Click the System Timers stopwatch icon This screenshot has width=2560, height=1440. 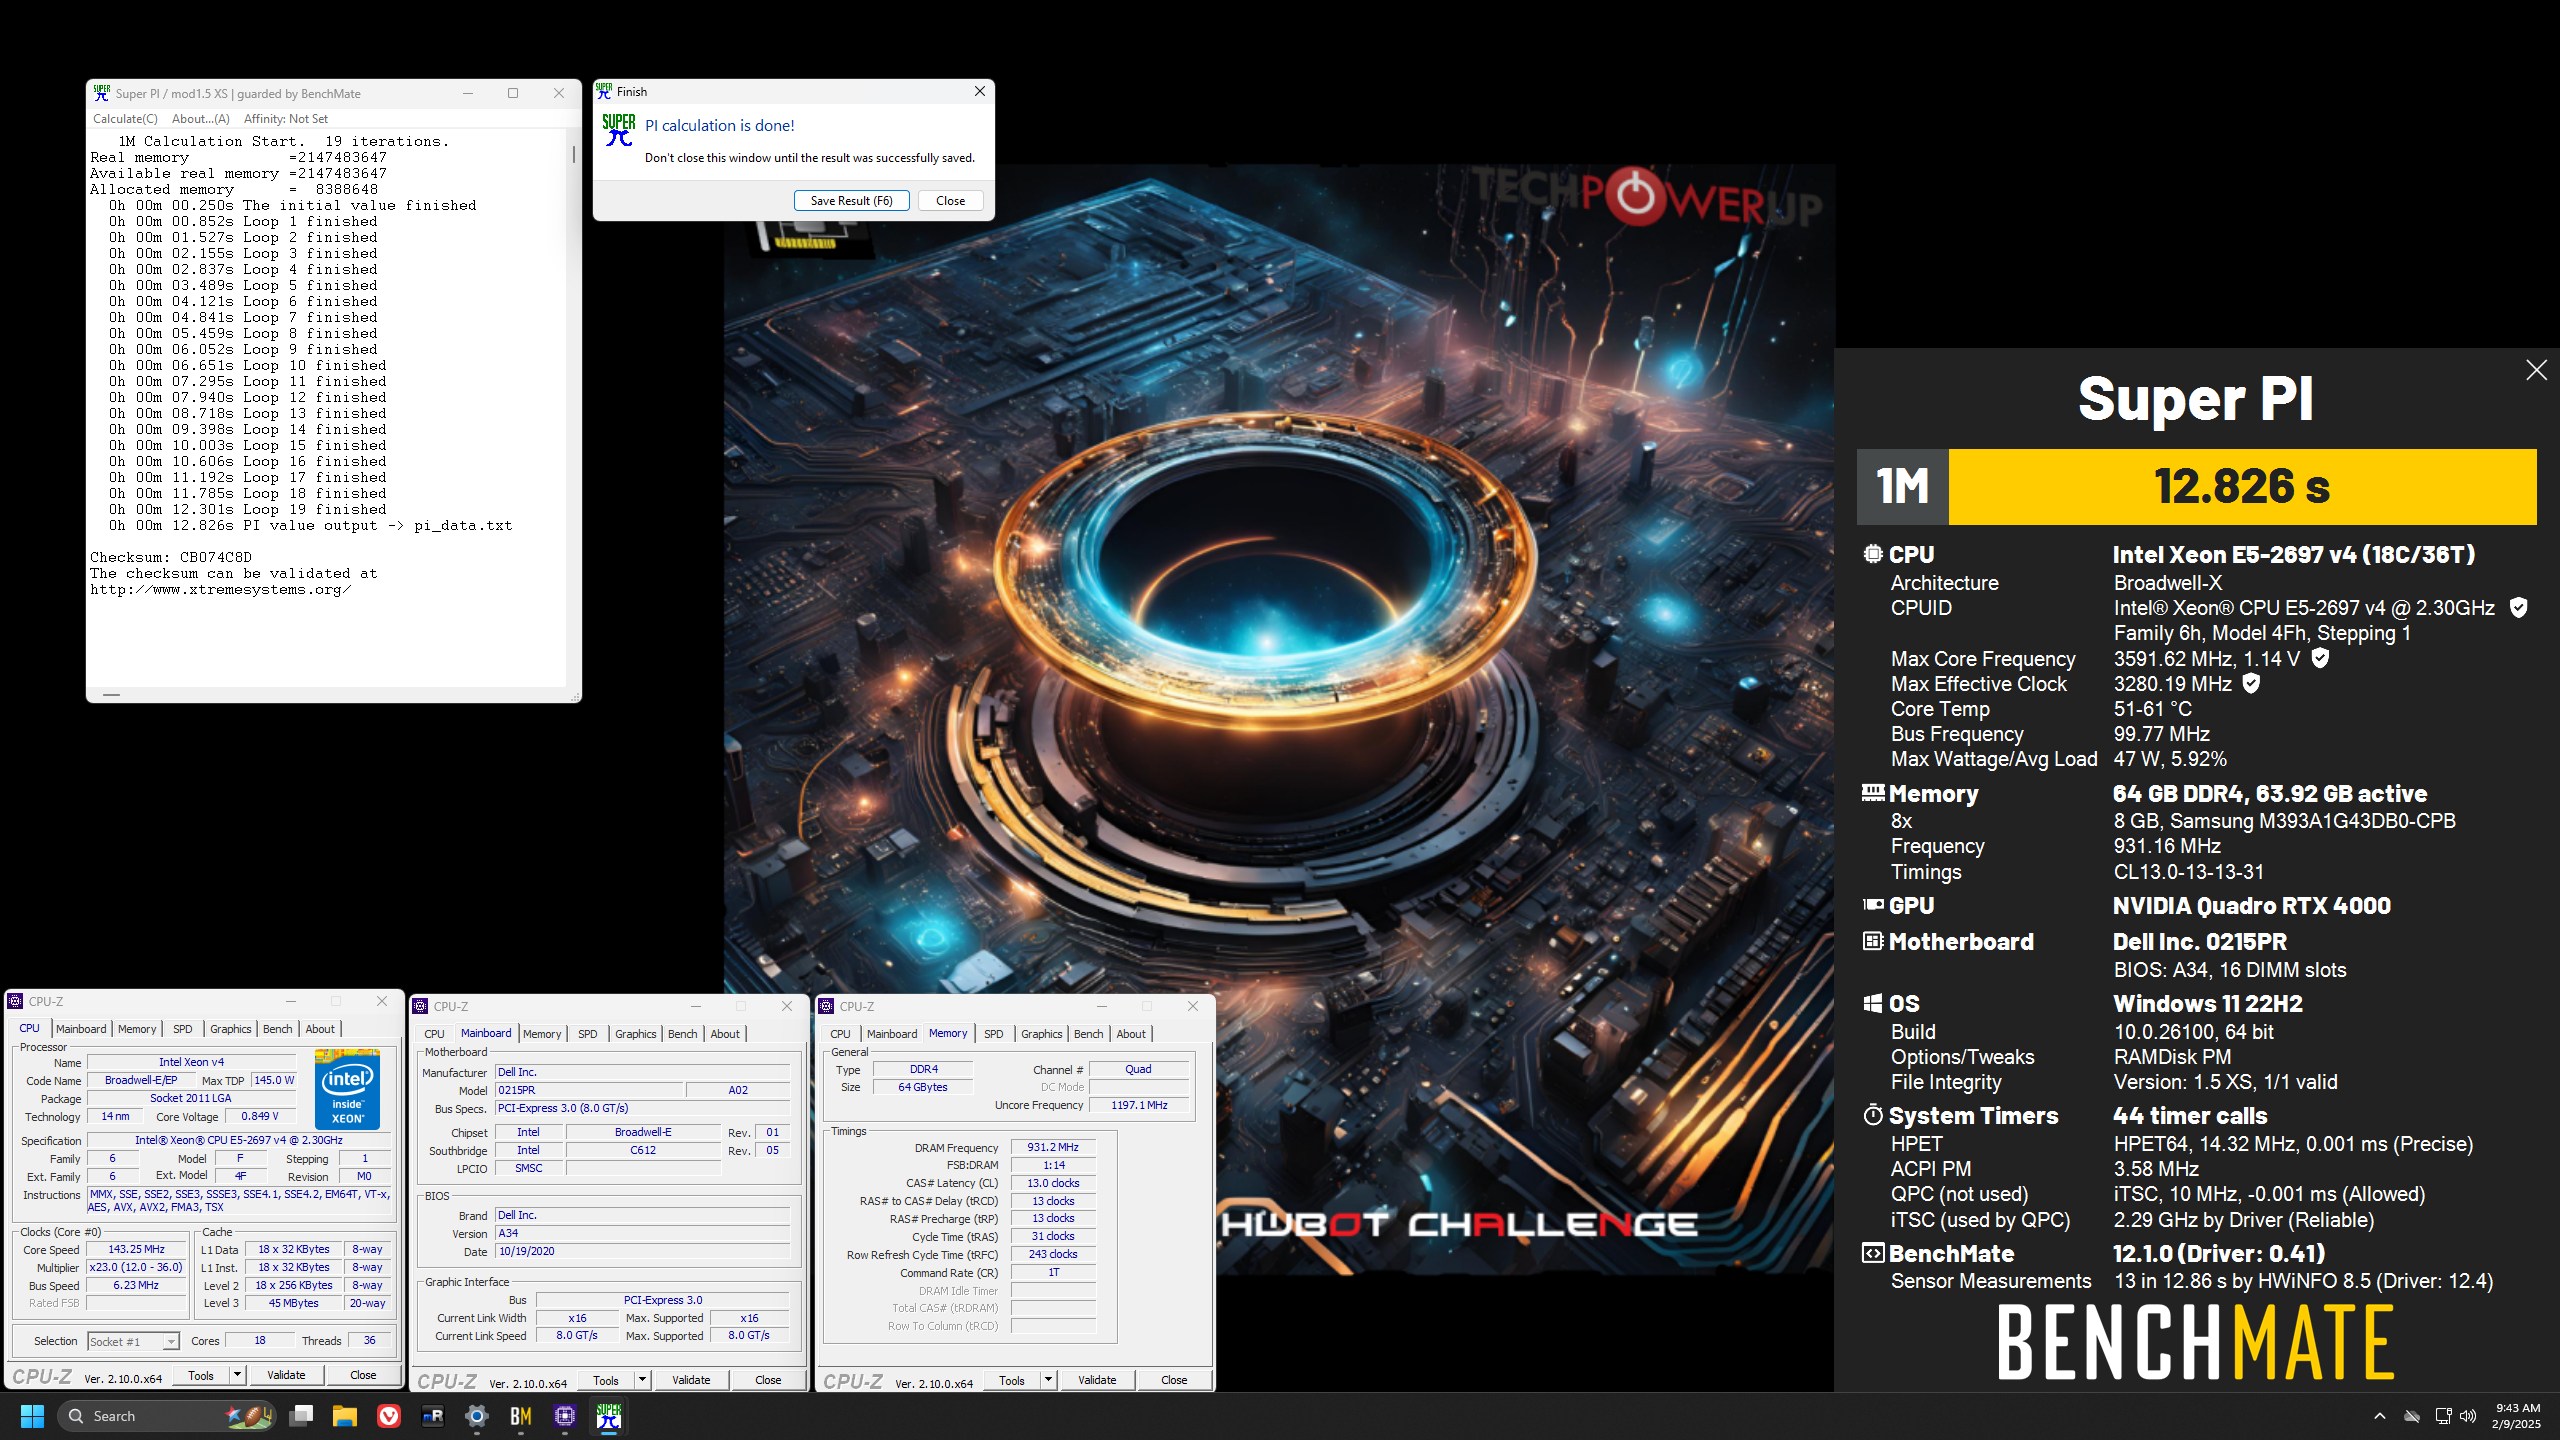pyautogui.click(x=1873, y=1115)
